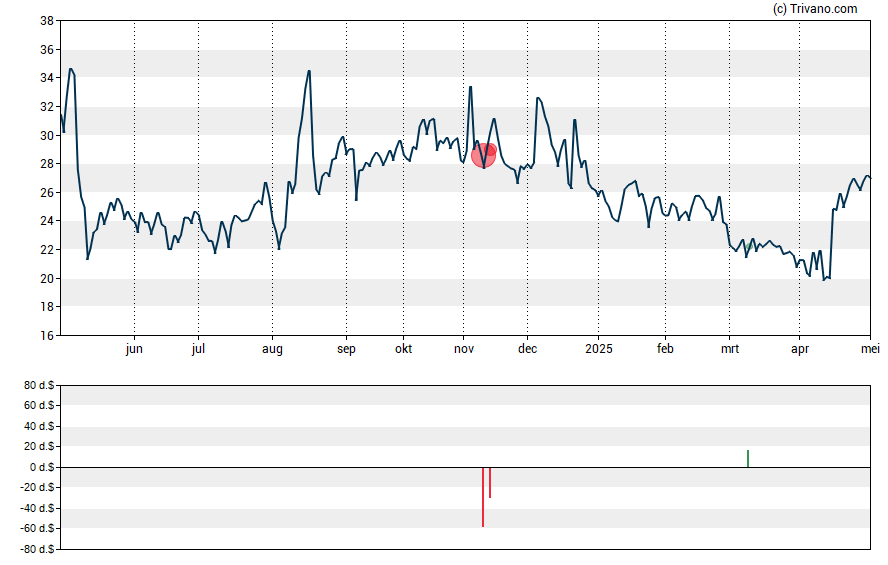Click the 'jun' x-axis label
Image resolution: width=888 pixels, height=565 pixels.
pos(134,349)
